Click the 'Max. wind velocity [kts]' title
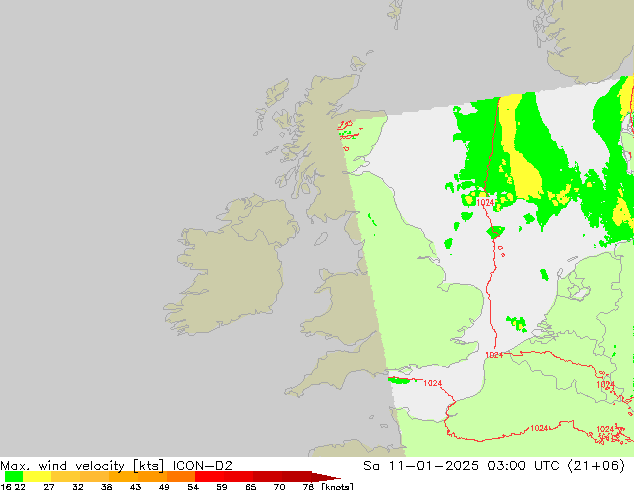Image resolution: width=634 pixels, height=490 pixels. (x=82, y=466)
